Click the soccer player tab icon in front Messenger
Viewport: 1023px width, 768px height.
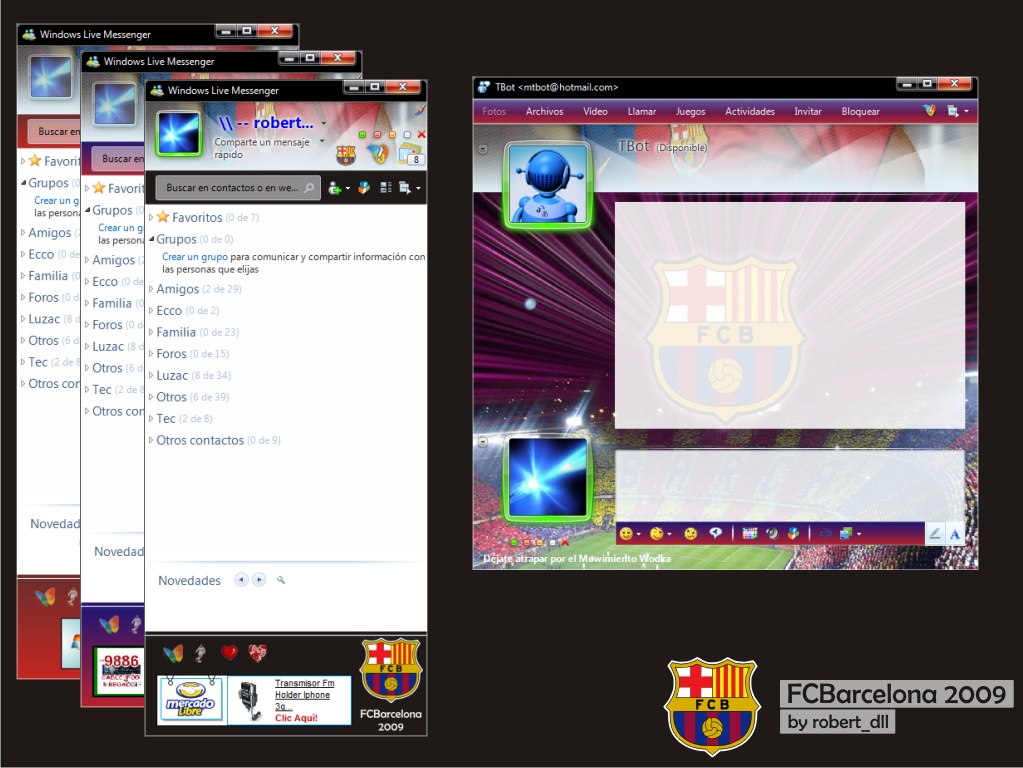[x=201, y=653]
